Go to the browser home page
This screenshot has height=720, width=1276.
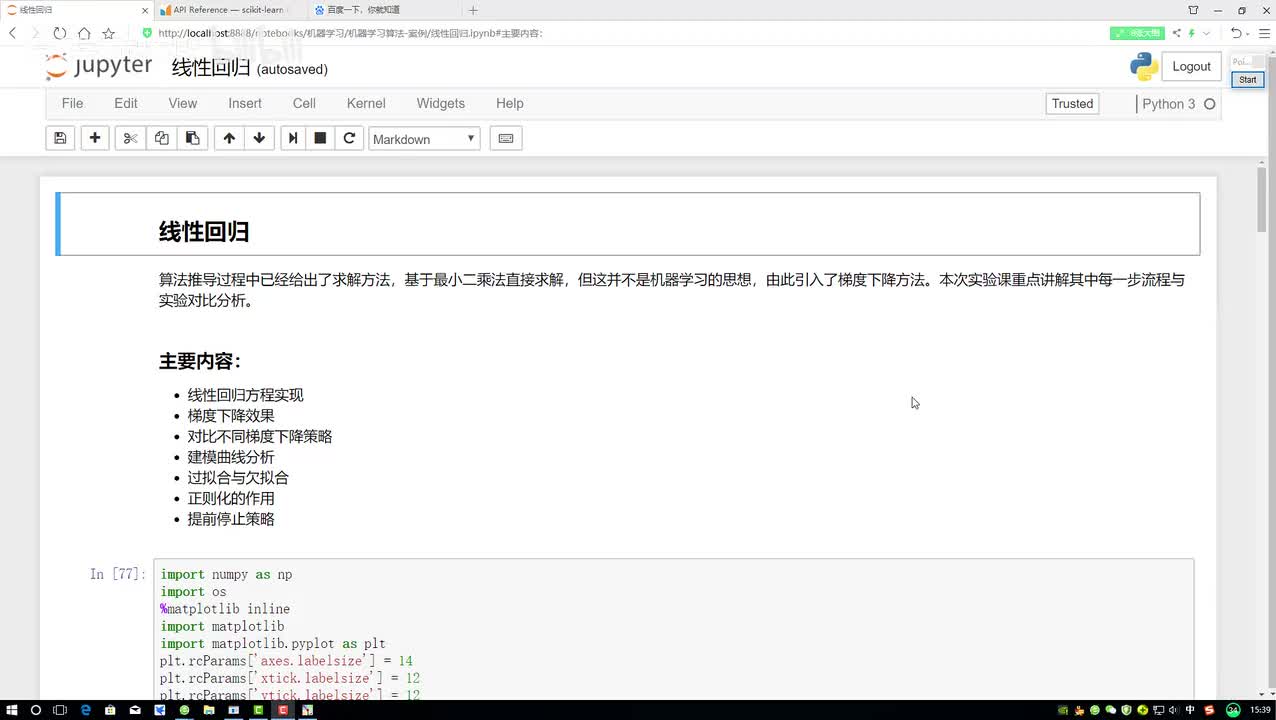(84, 33)
